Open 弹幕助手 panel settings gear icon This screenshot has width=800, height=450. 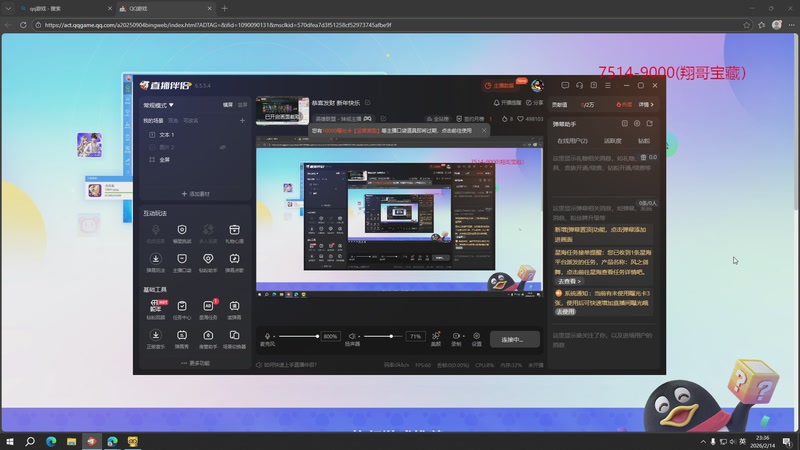click(637, 123)
